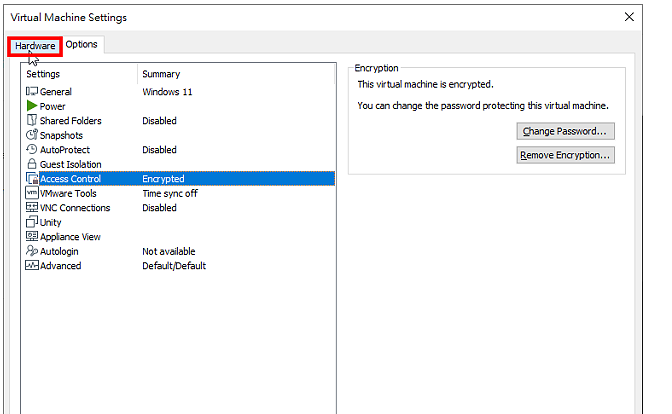Click the Appliance View icon
Image resolution: width=672 pixels, height=414 pixels.
click(x=32, y=236)
